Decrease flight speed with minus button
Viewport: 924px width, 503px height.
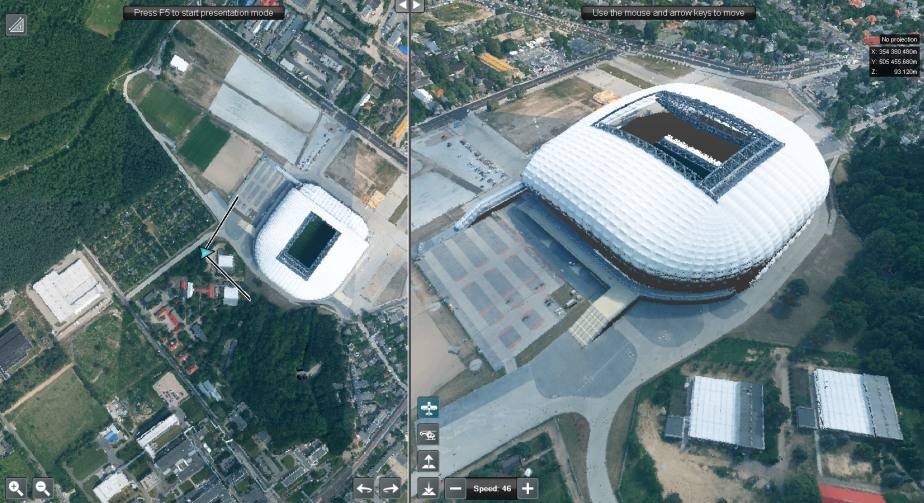click(455, 488)
